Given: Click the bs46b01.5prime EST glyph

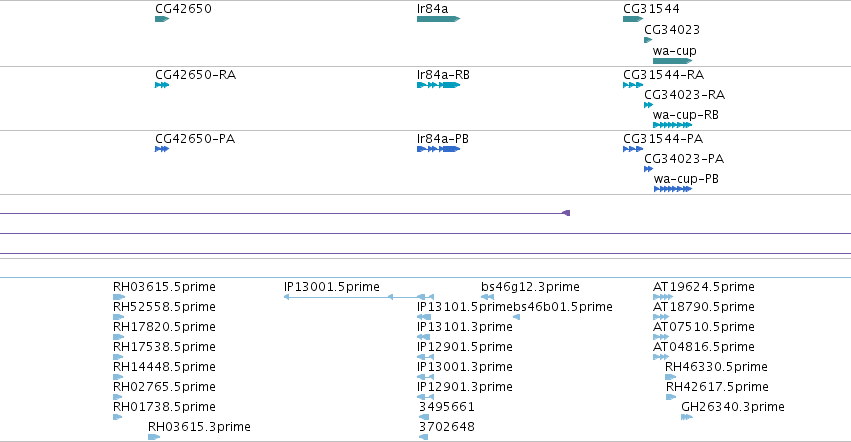Looking at the screenshot, I should tap(517, 317).
